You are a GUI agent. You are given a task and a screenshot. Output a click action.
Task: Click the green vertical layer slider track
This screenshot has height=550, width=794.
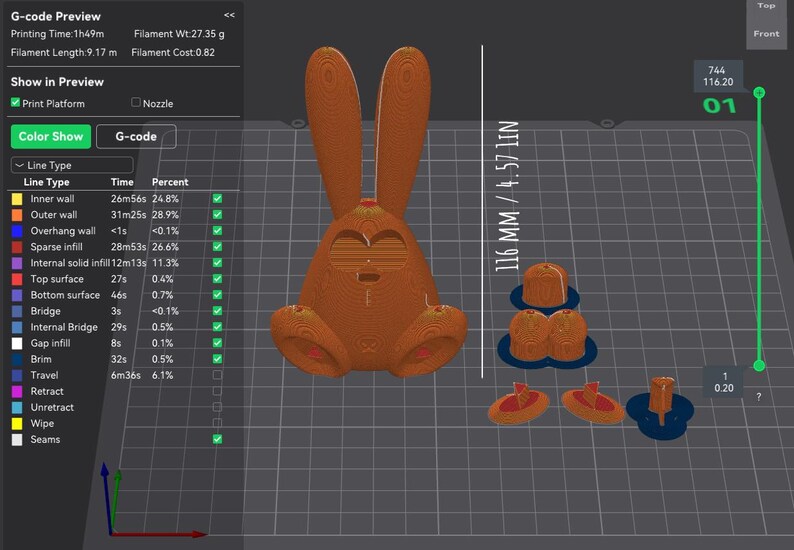click(x=759, y=229)
